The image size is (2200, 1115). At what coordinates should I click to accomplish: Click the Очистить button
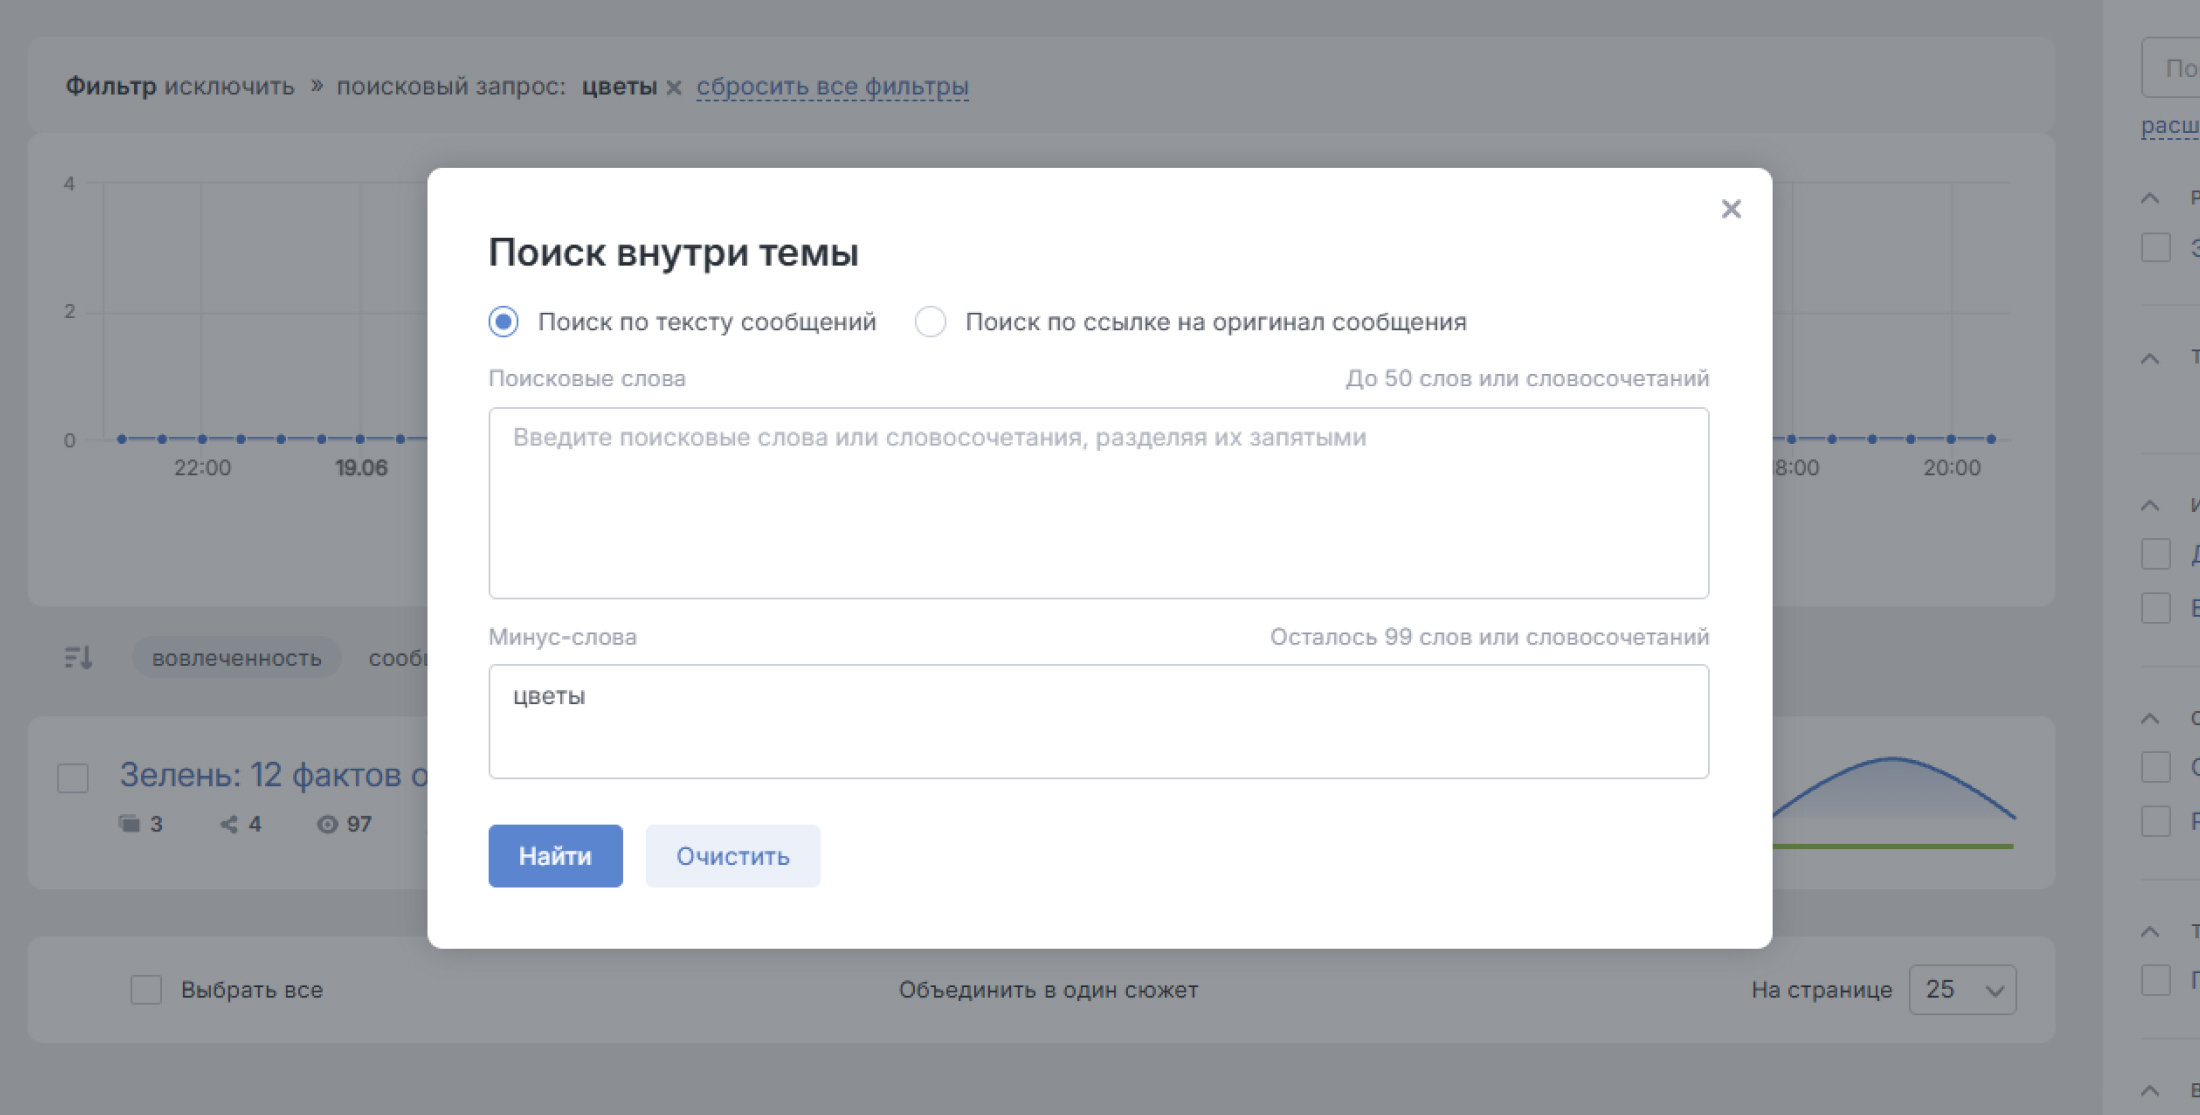coord(732,856)
